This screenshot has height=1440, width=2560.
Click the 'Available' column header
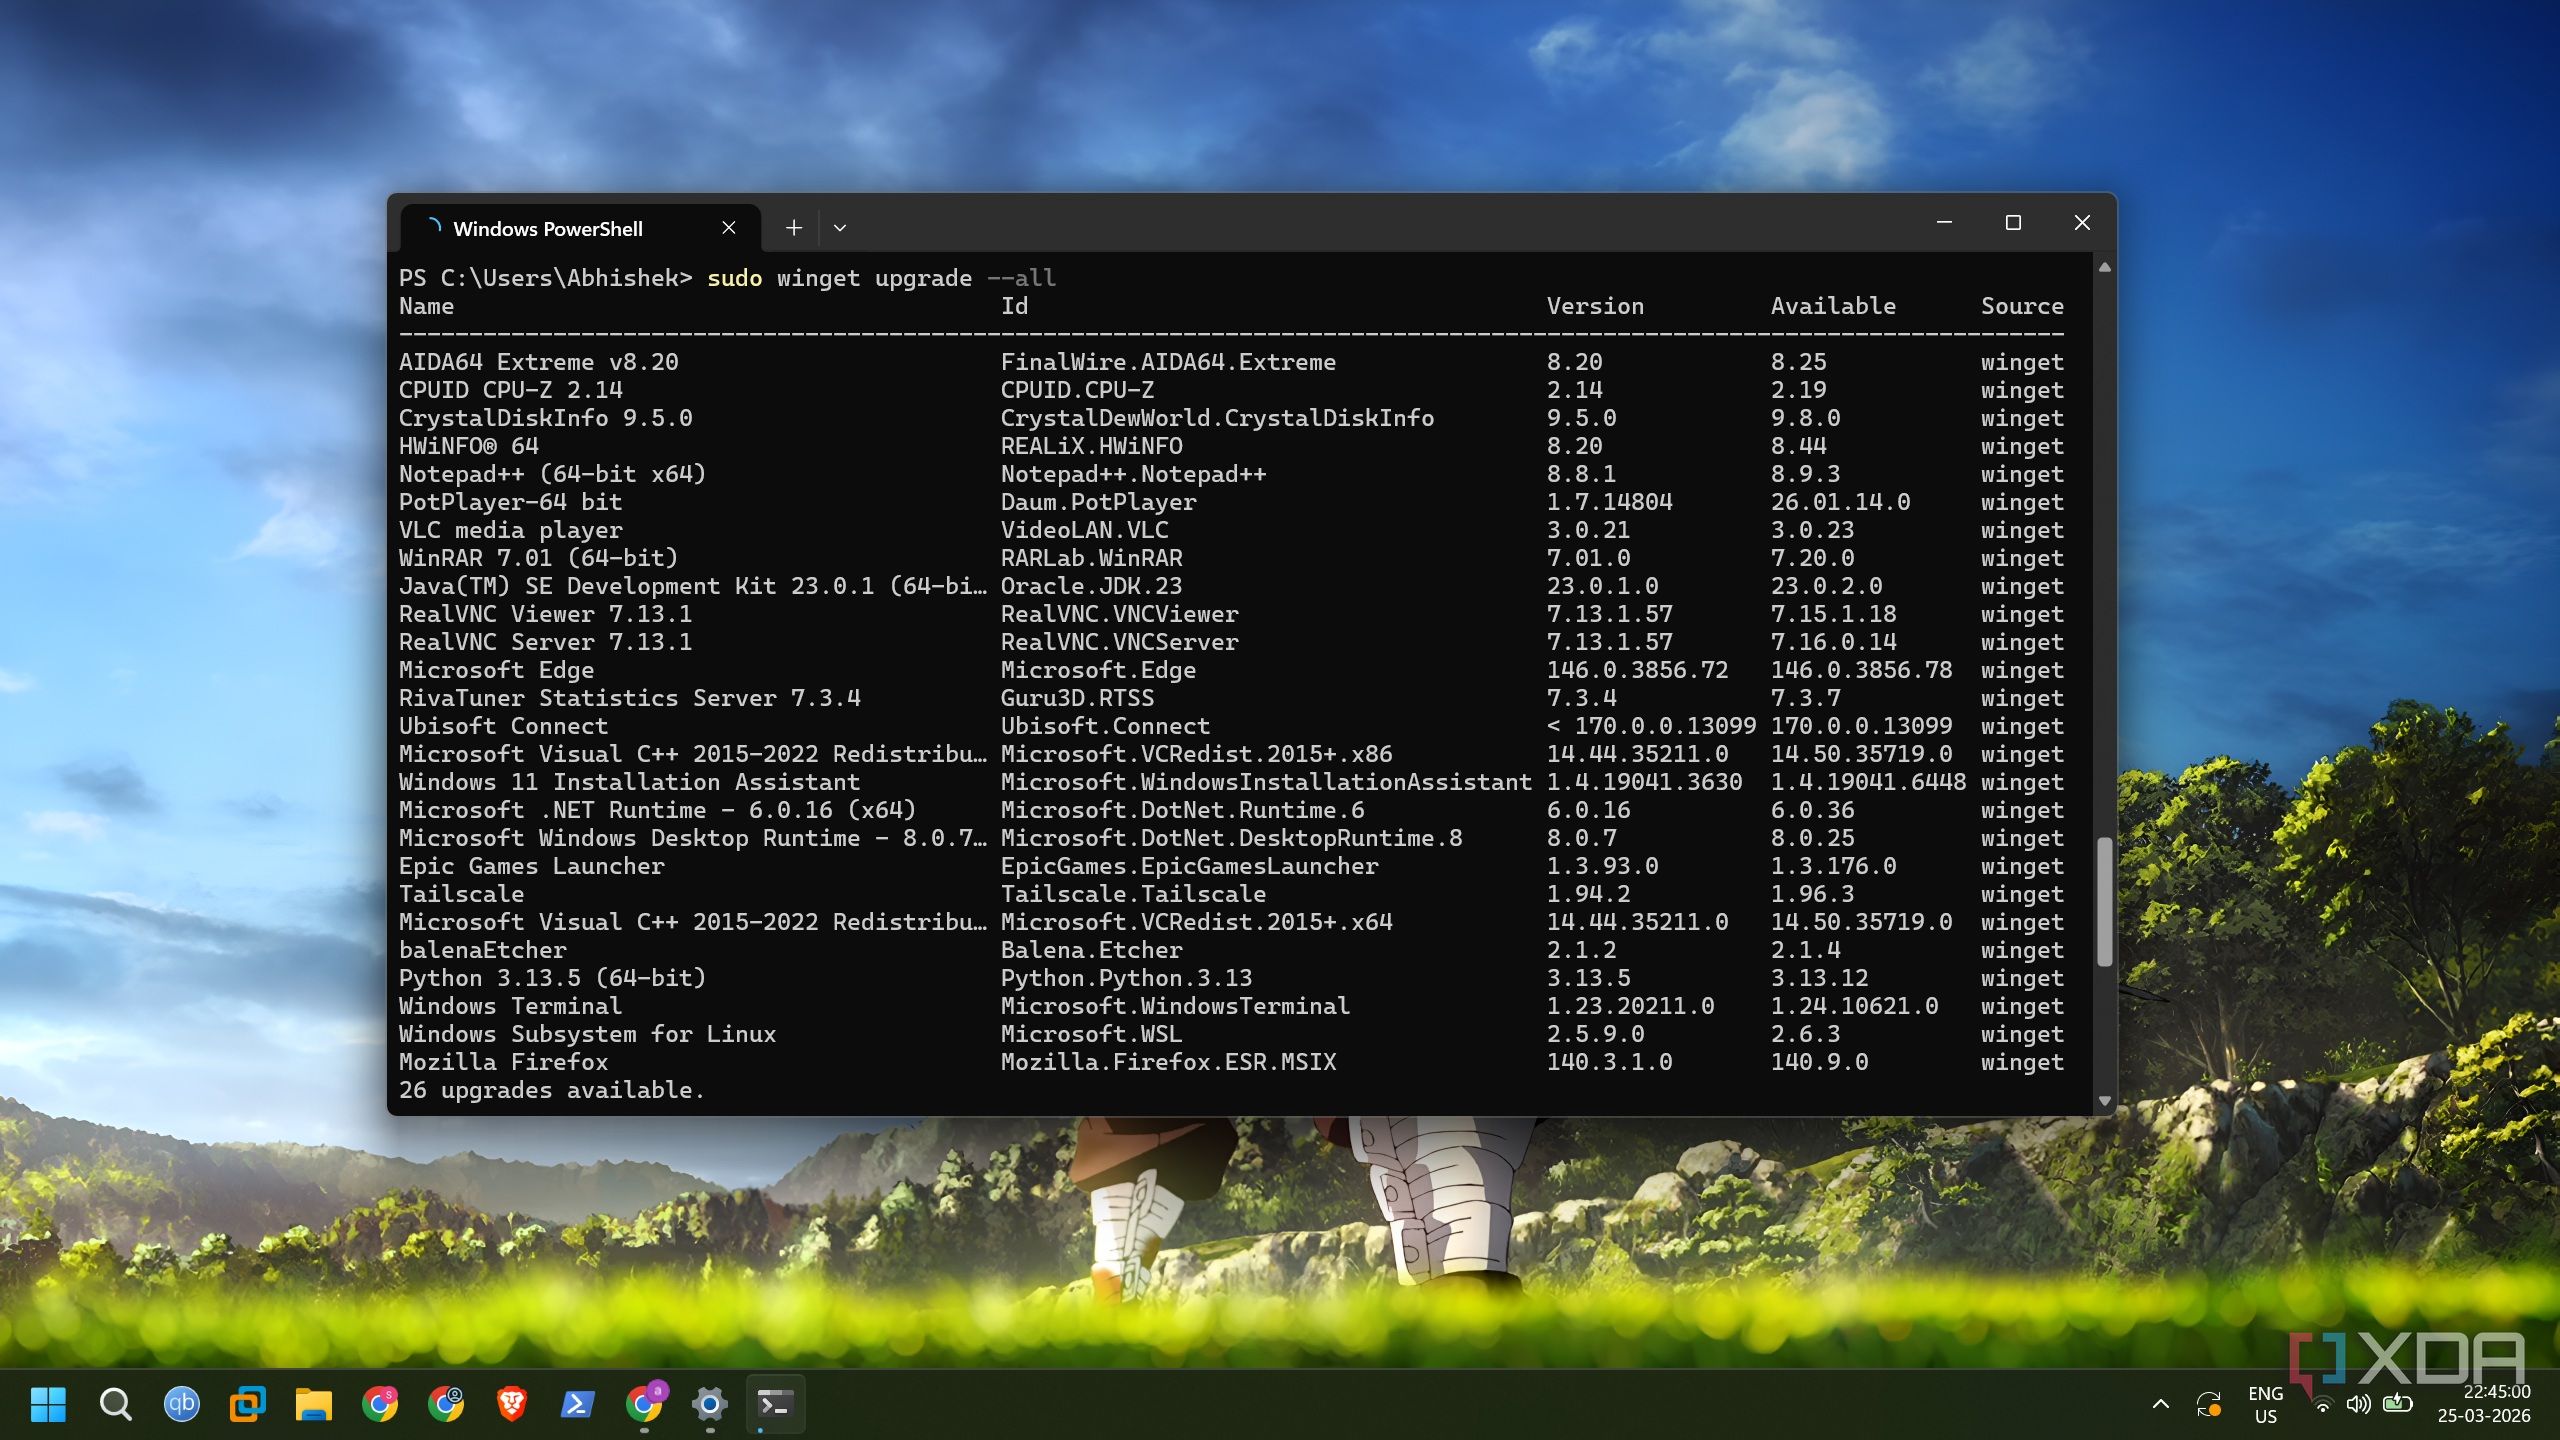(1833, 306)
